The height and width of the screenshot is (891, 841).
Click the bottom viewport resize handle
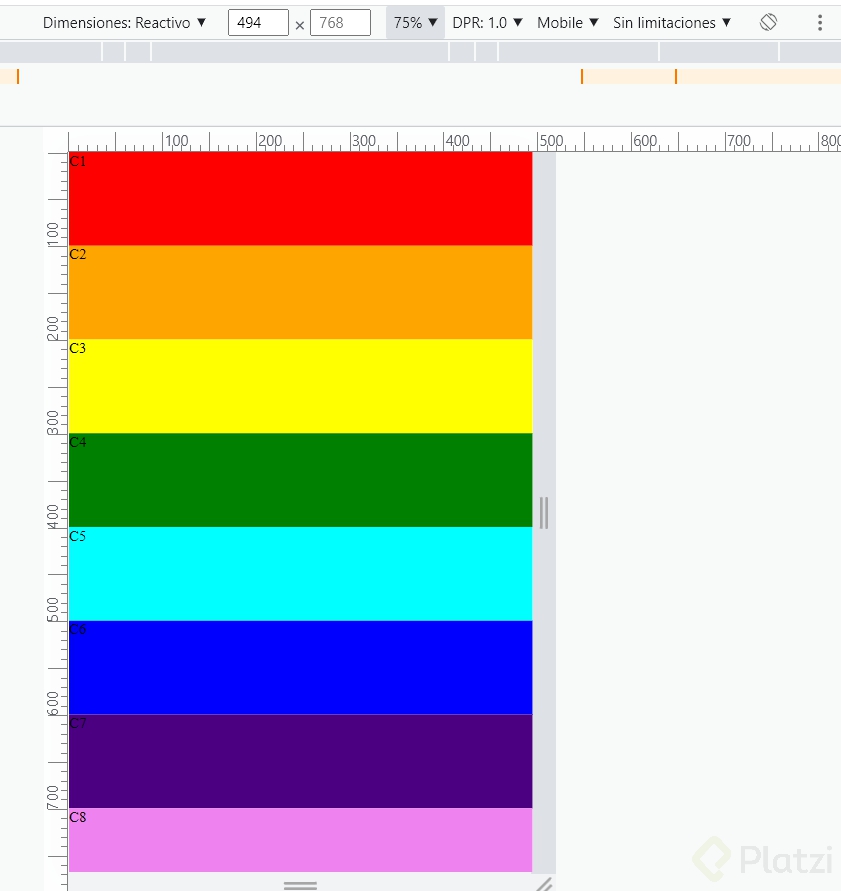[x=300, y=885]
